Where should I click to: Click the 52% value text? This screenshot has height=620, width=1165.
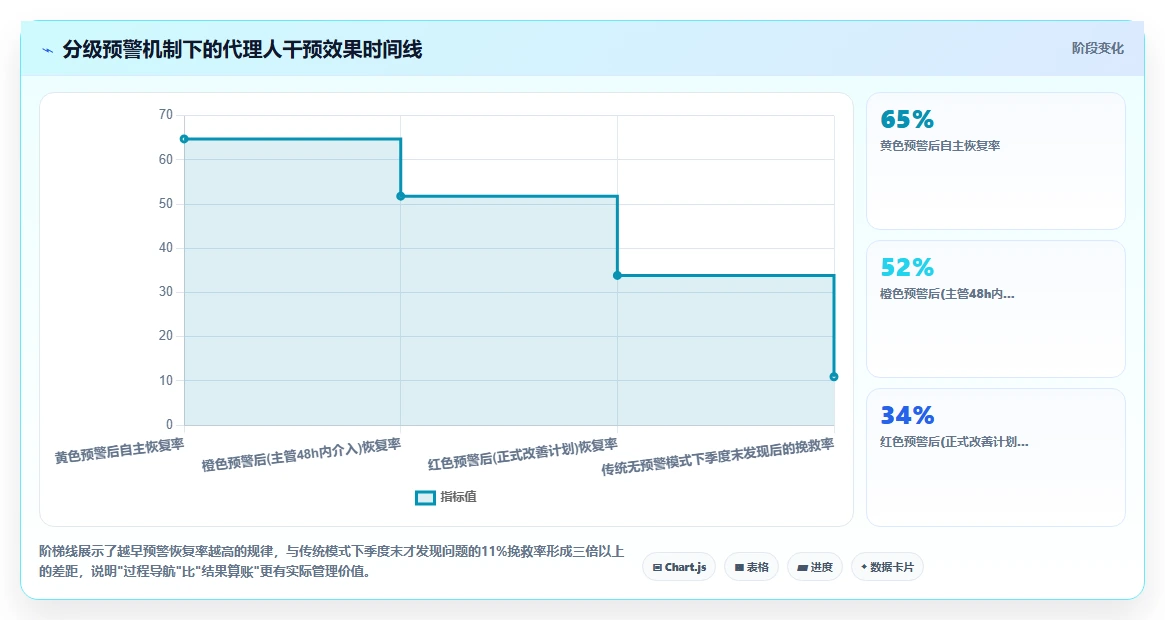pyautogui.click(x=907, y=268)
